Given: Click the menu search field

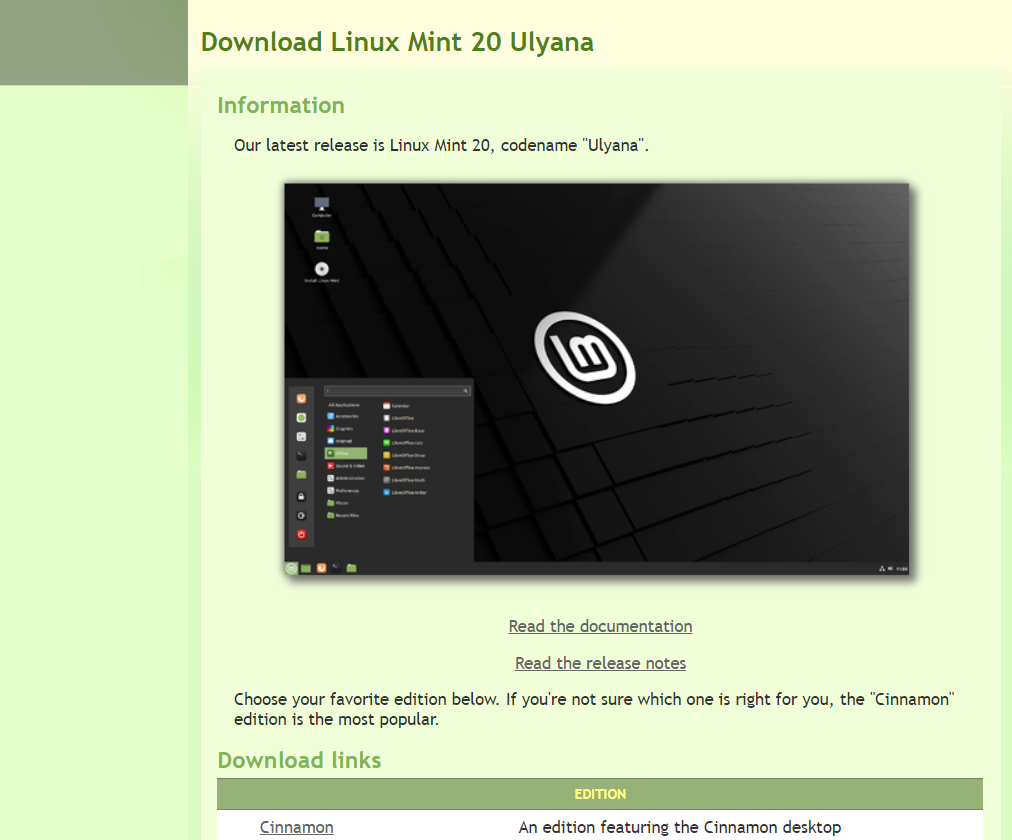Looking at the screenshot, I should (x=397, y=391).
